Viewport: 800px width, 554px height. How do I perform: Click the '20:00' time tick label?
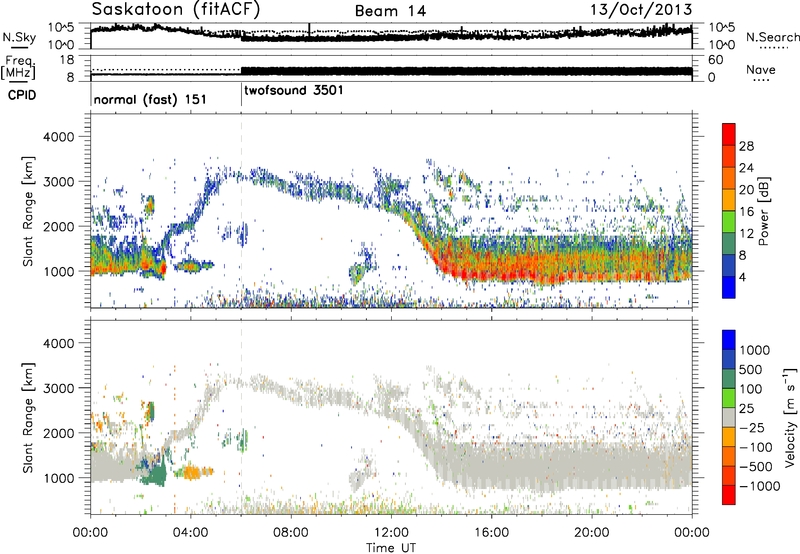(591, 533)
